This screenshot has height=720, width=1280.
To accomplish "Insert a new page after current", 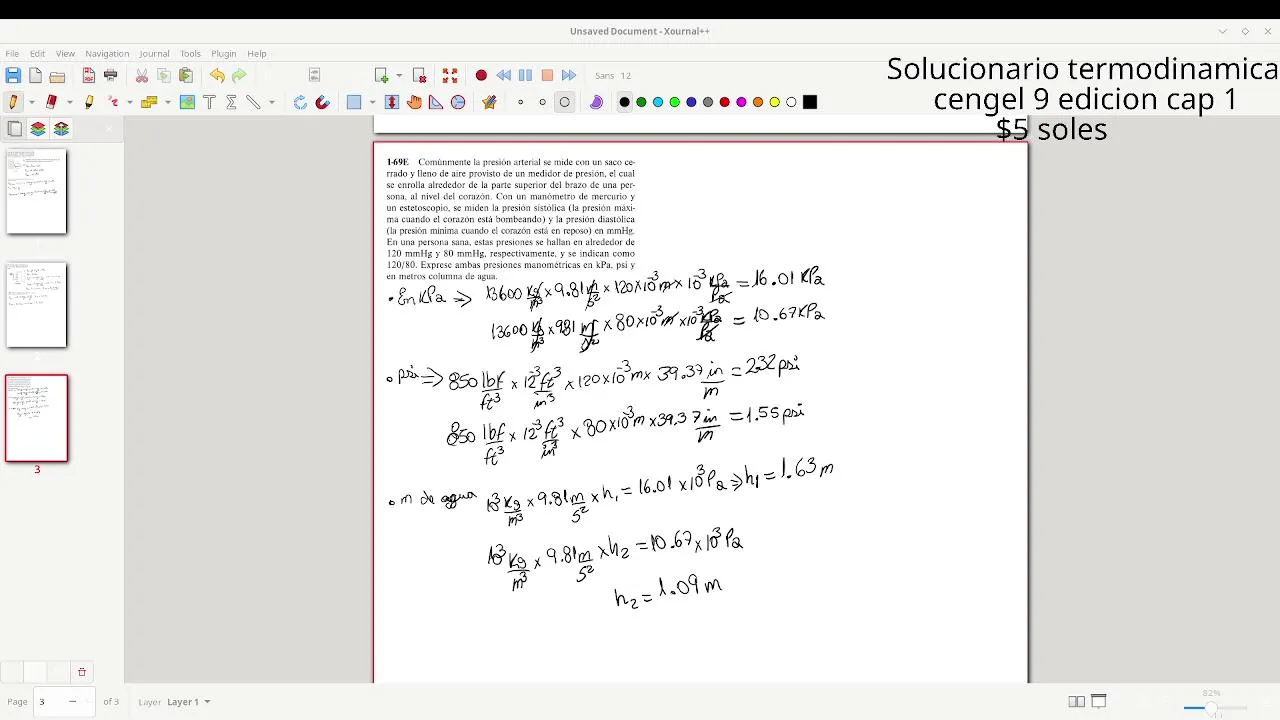I will [381, 75].
